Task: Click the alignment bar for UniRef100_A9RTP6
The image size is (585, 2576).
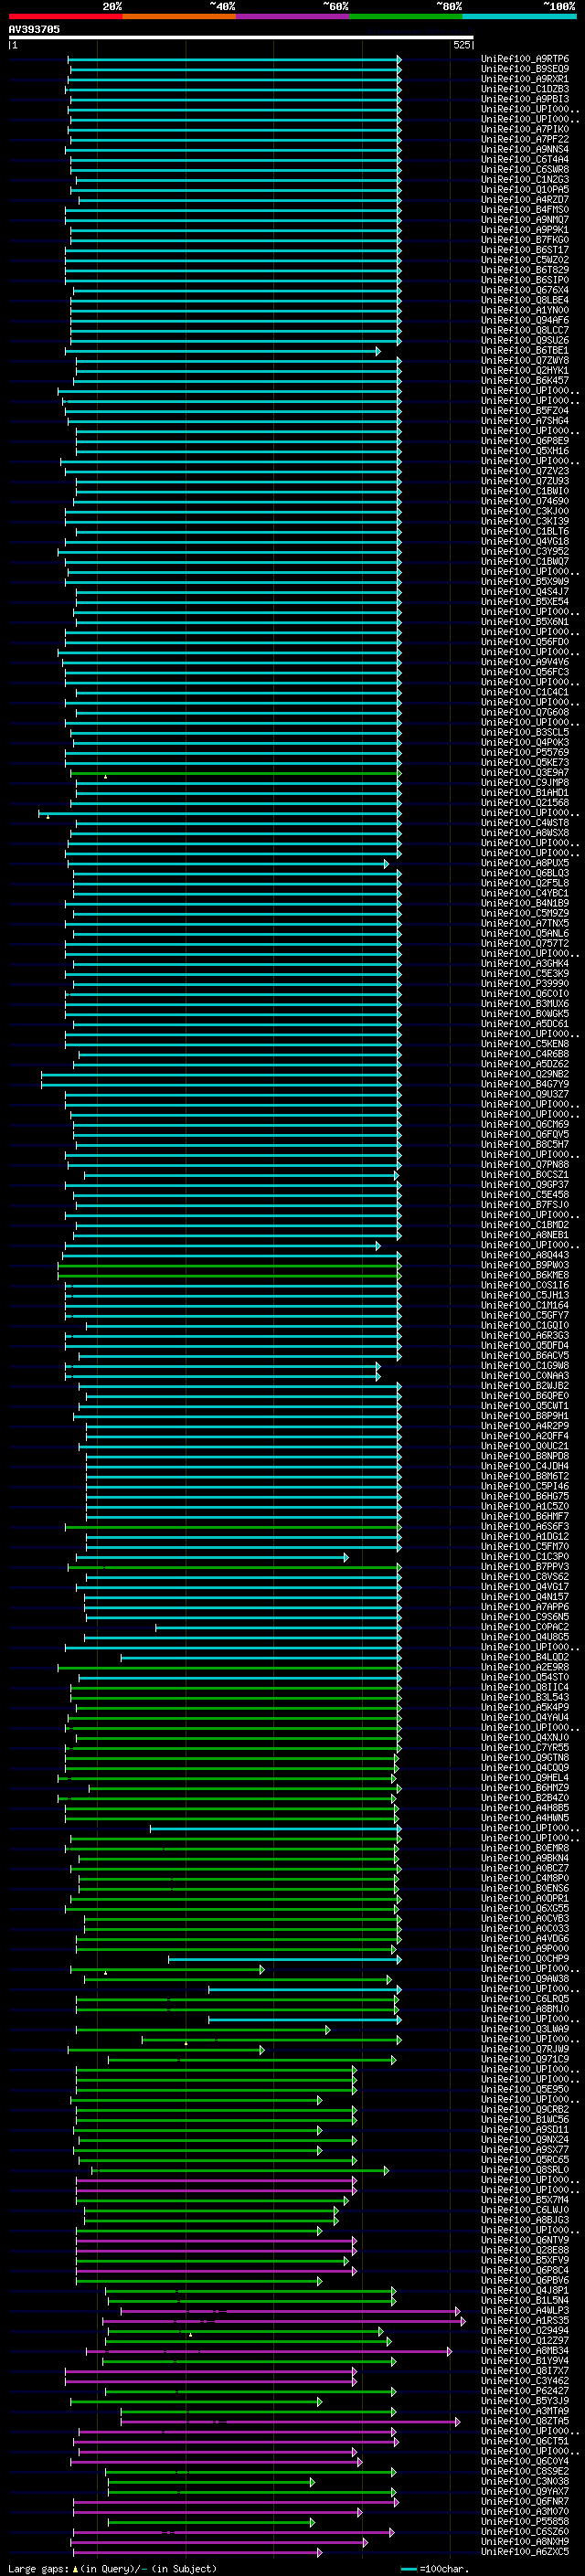Action: 235,59
